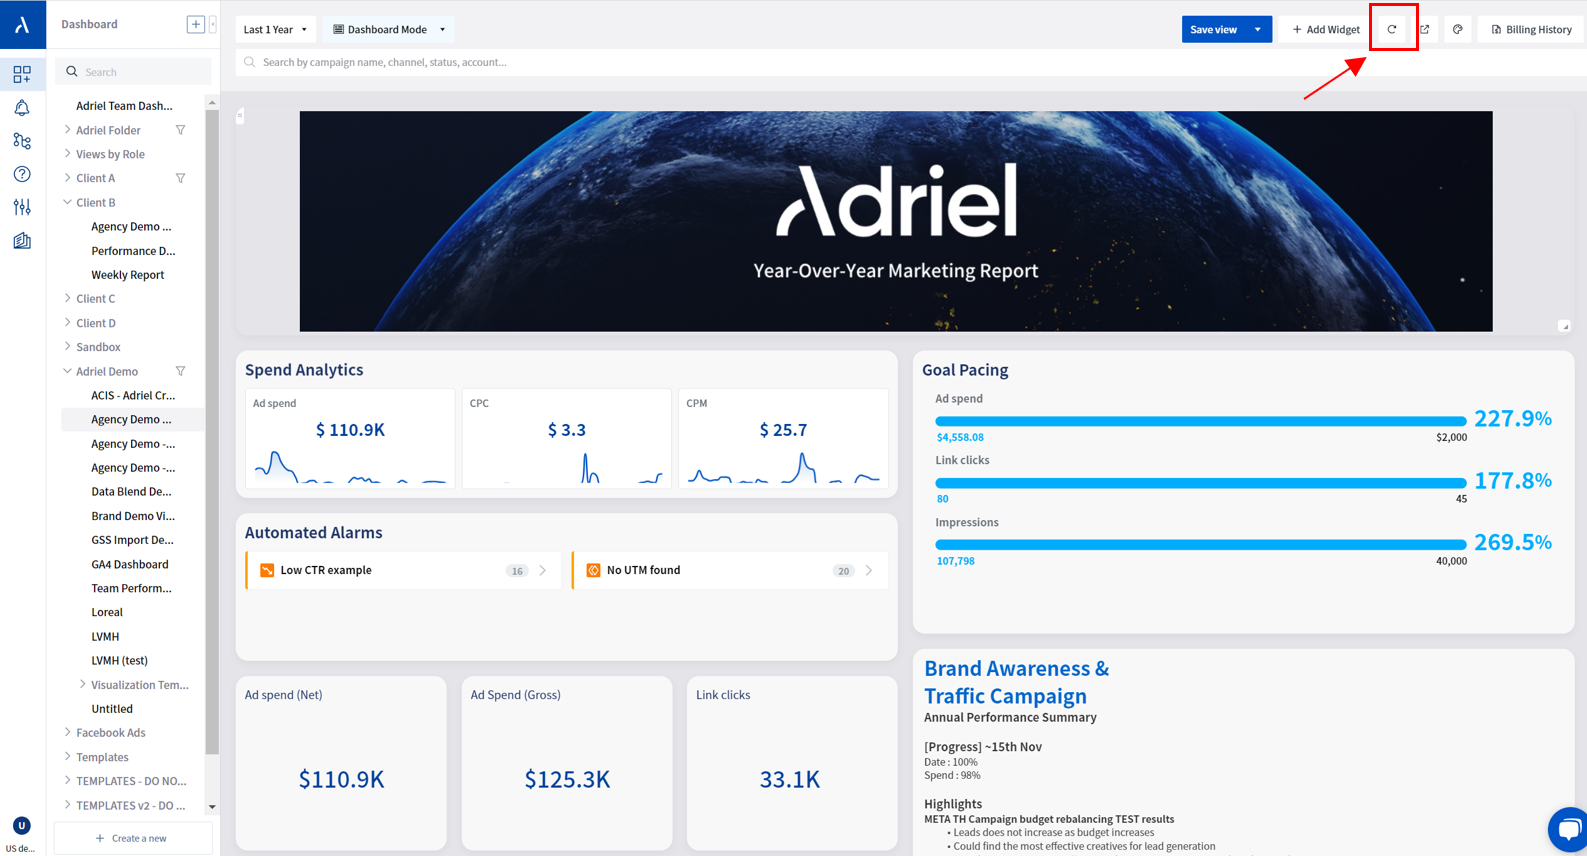The width and height of the screenshot is (1587, 856).
Task: Open Weekly Report under Client B
Action: coord(128,275)
